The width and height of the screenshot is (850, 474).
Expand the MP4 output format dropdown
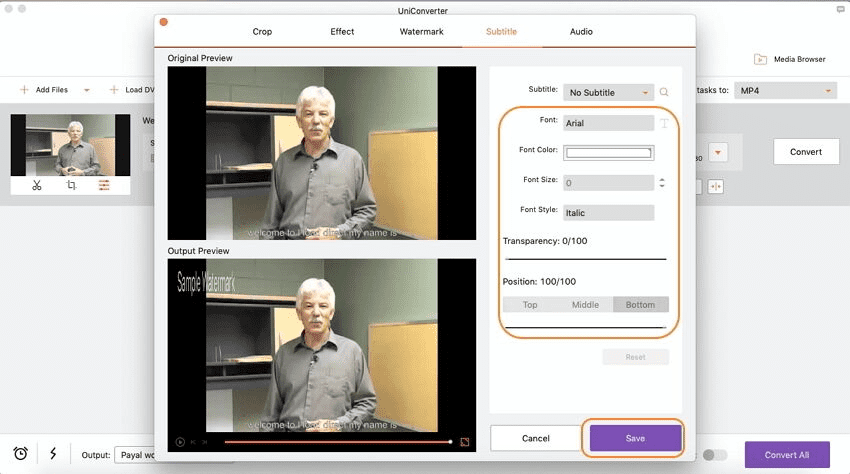coord(785,90)
